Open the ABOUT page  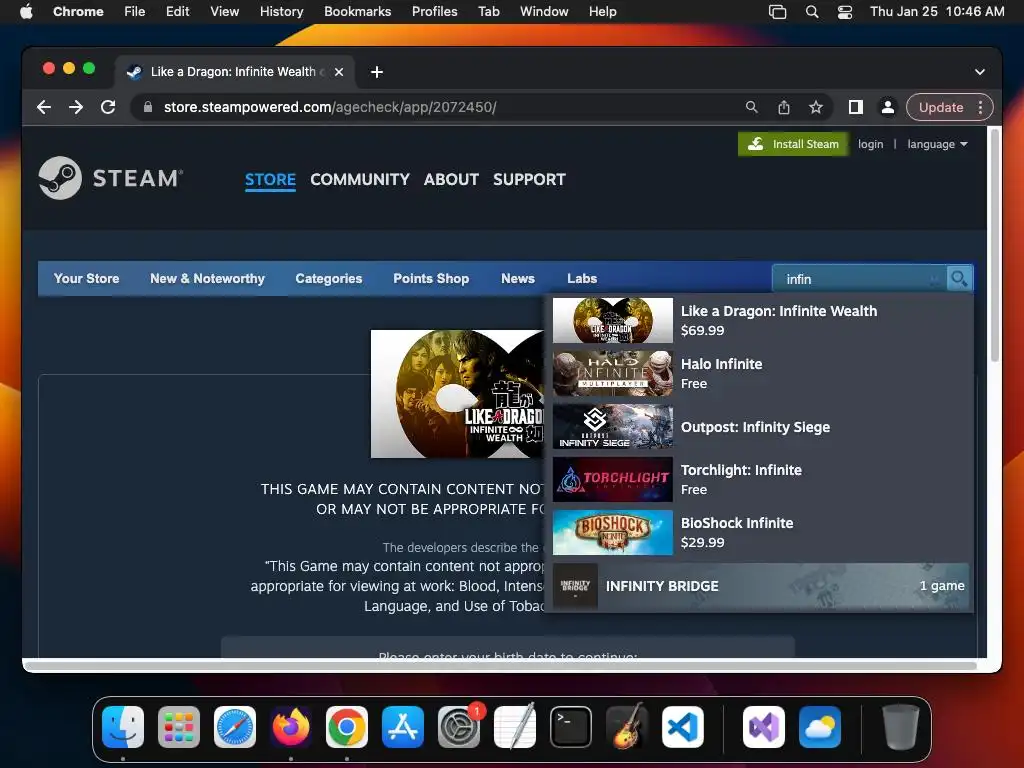click(451, 180)
